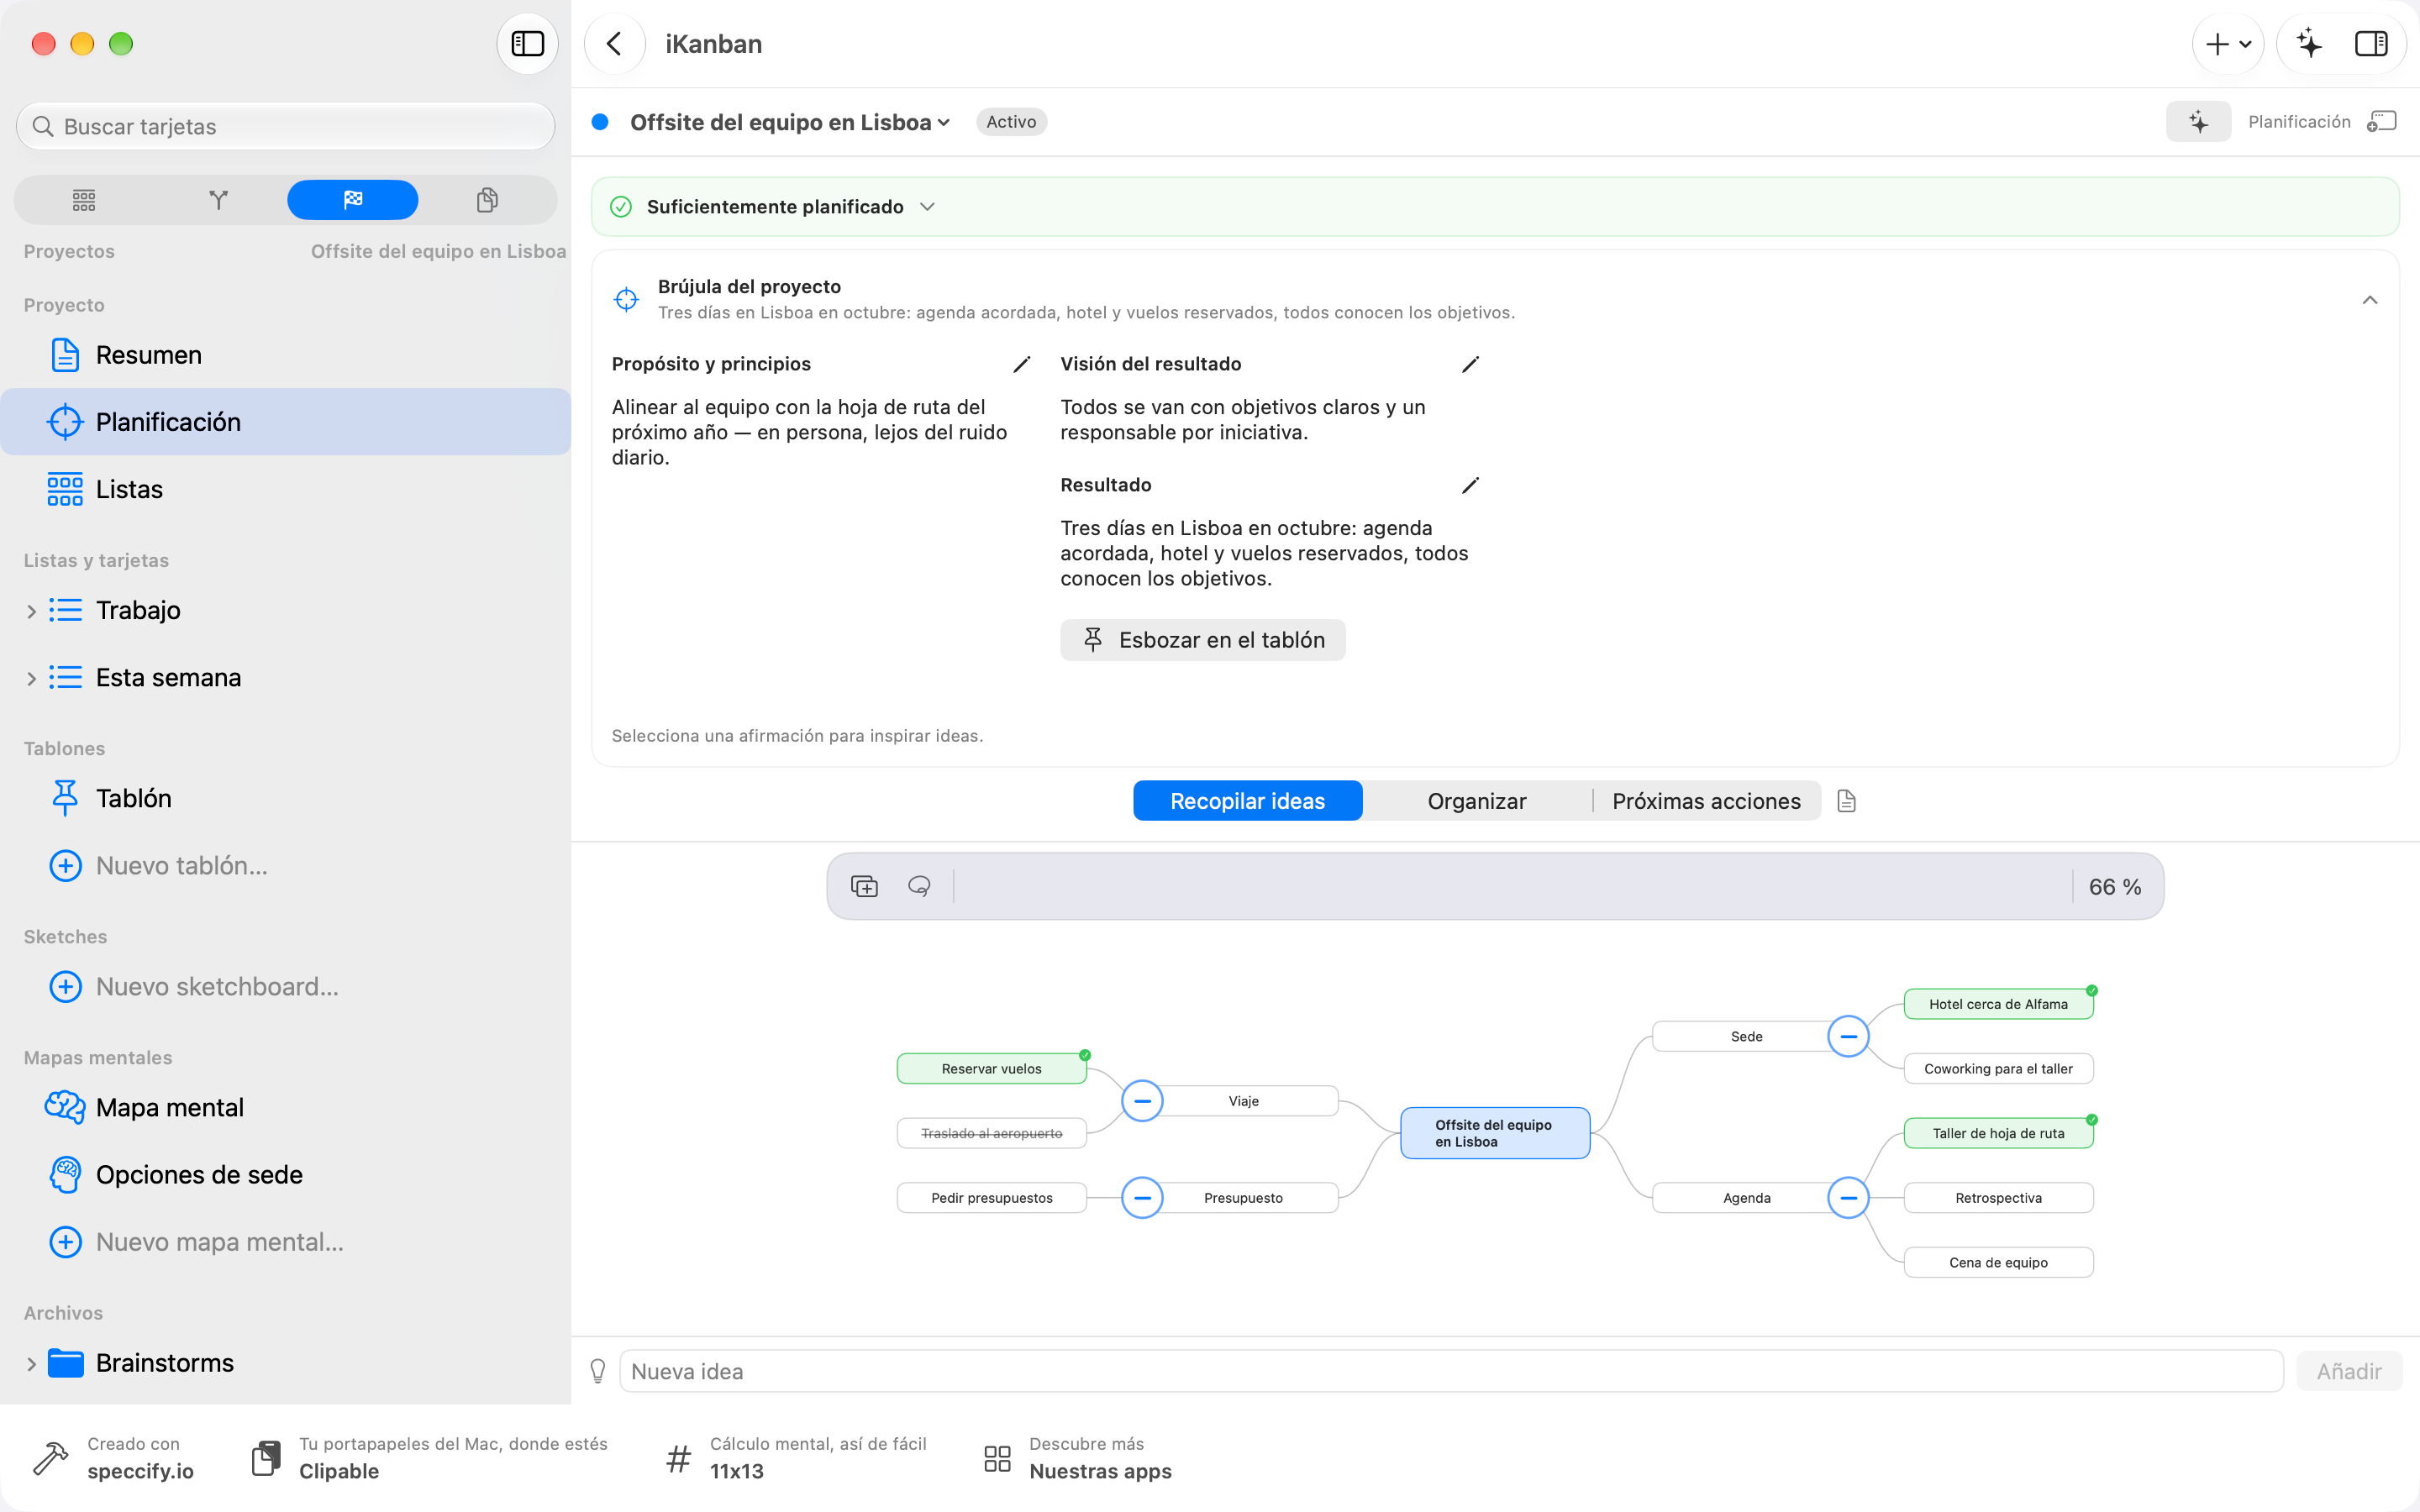The width and height of the screenshot is (2420, 1512).
Task: Click the sparkle AI assistant icon in the top toolbar
Action: point(2309,43)
